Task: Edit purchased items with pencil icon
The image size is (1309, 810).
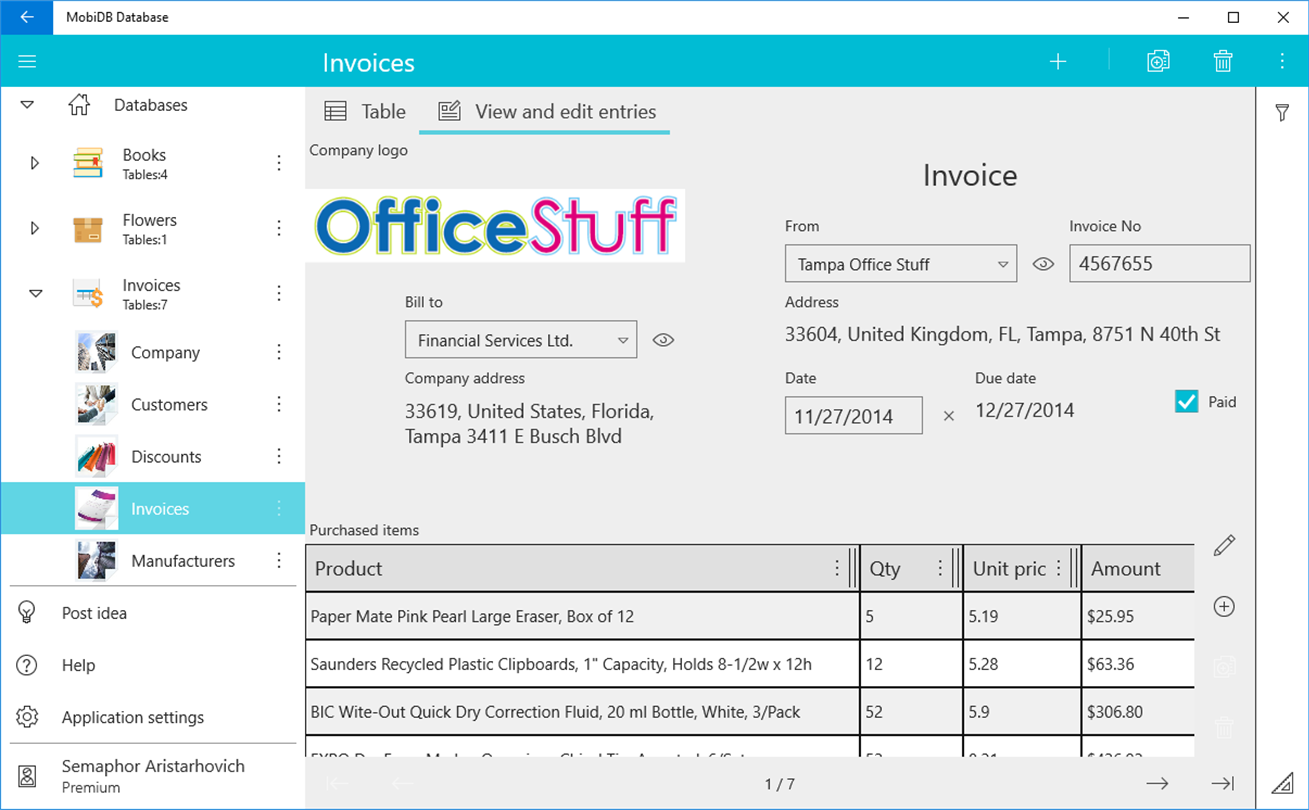Action: pos(1224,545)
